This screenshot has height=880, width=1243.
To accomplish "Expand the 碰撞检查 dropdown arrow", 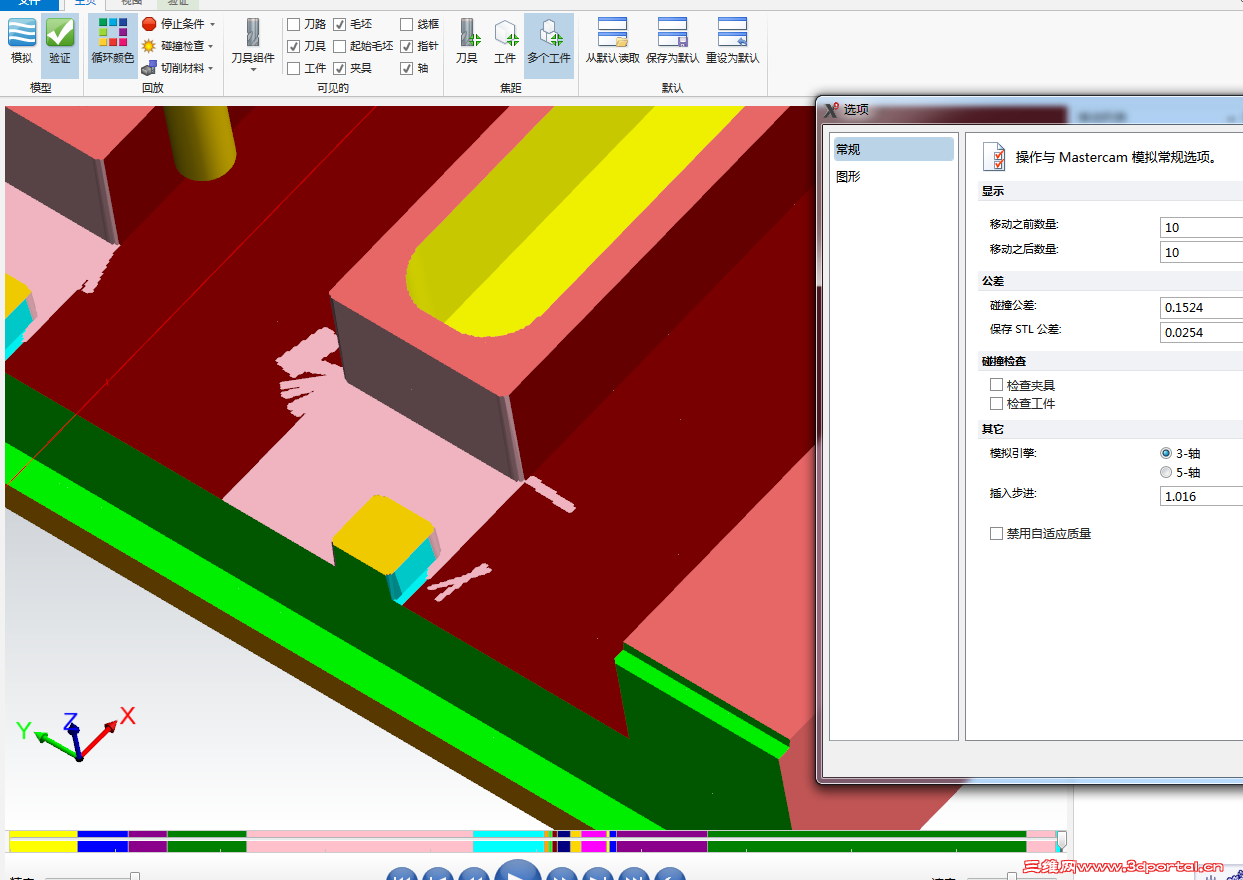I will 212,46.
